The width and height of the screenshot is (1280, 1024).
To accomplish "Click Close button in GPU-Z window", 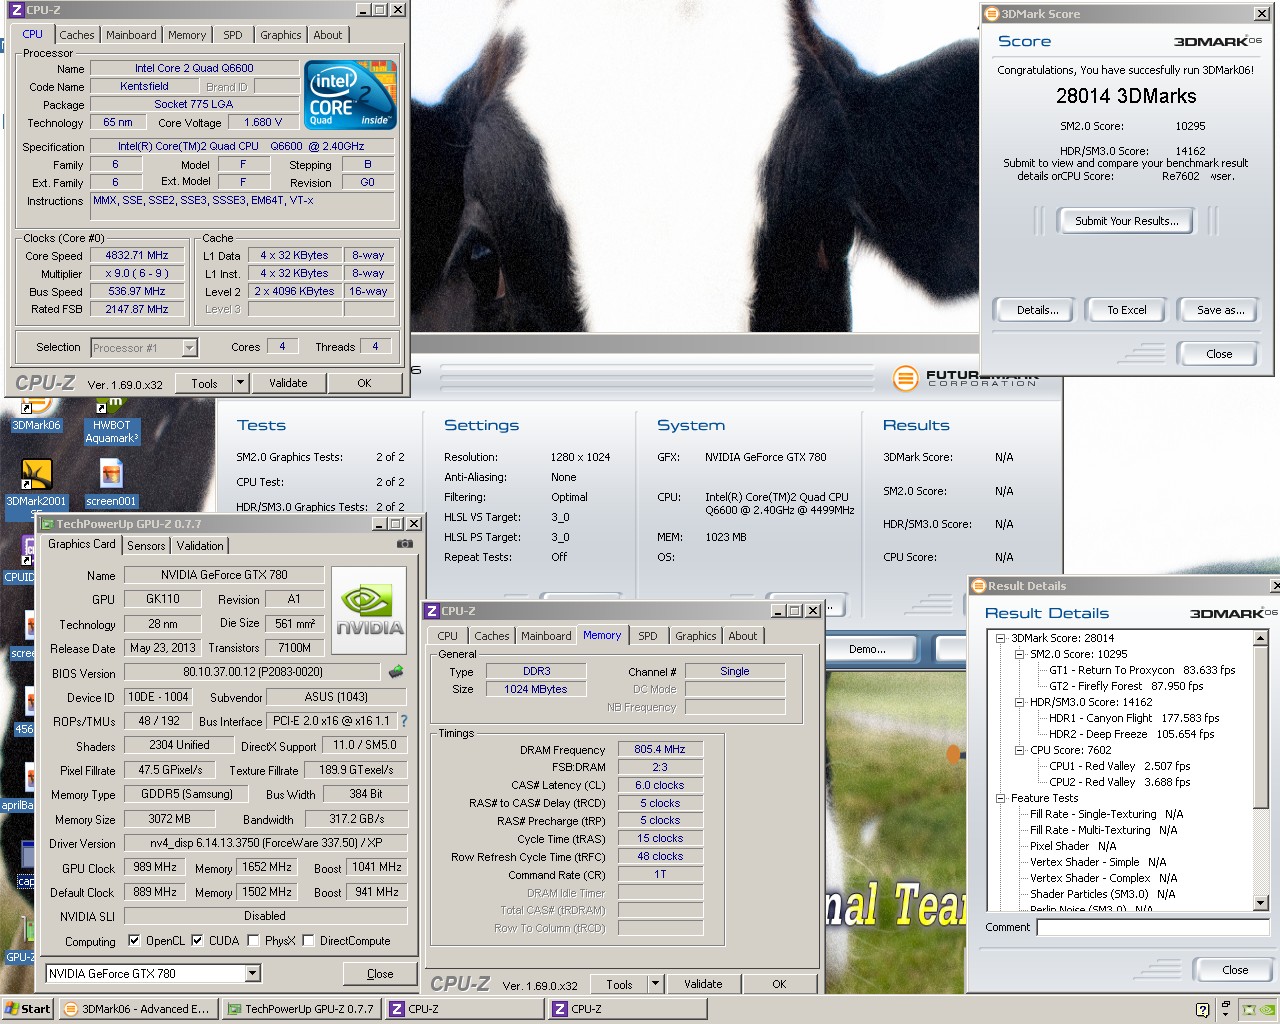I will (x=380, y=974).
